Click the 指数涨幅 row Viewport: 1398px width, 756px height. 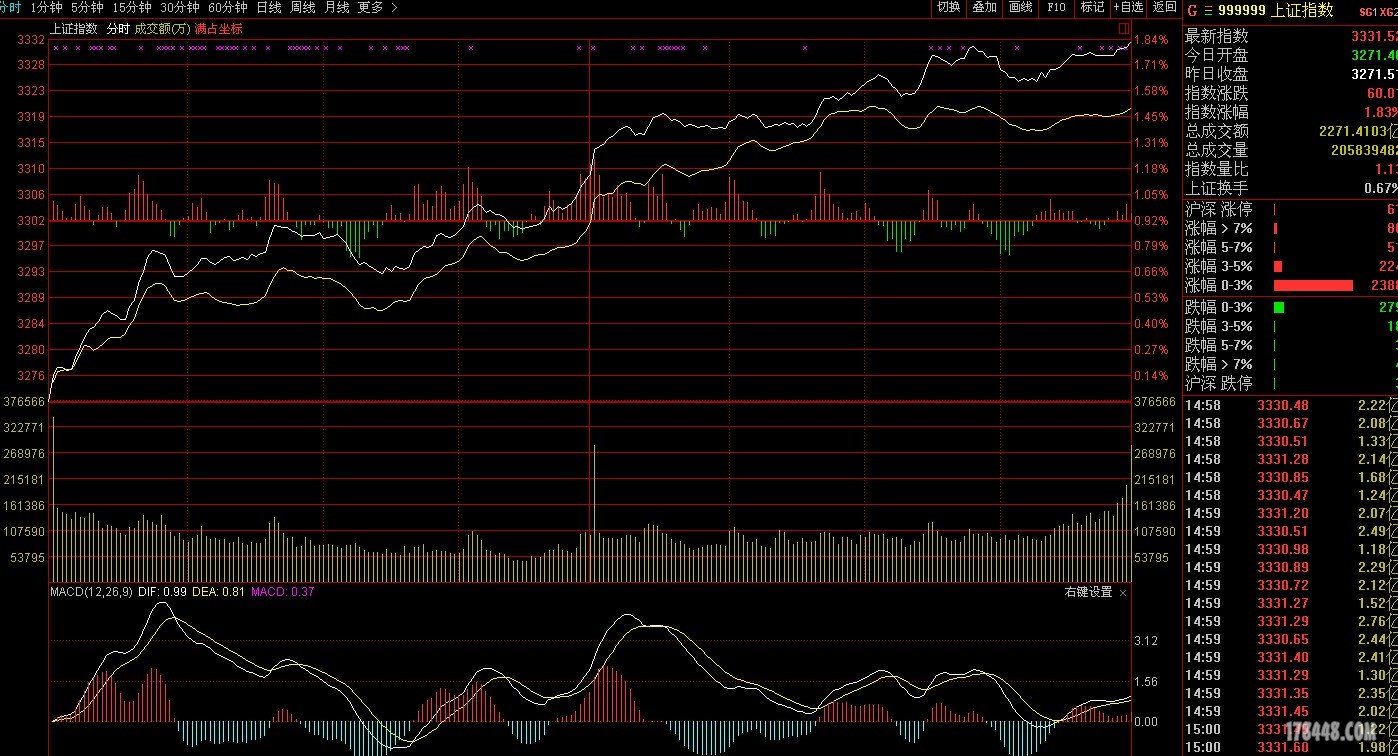tap(1291, 112)
